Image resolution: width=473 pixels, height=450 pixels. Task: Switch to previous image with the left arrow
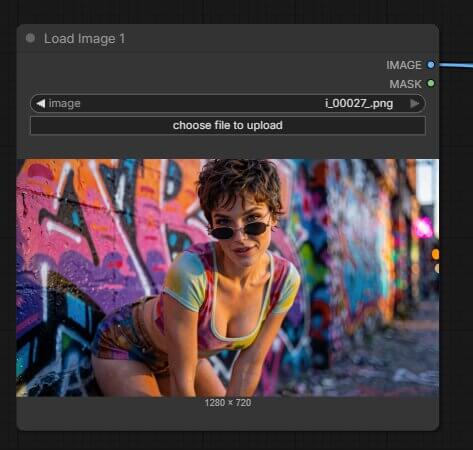[x=41, y=104]
